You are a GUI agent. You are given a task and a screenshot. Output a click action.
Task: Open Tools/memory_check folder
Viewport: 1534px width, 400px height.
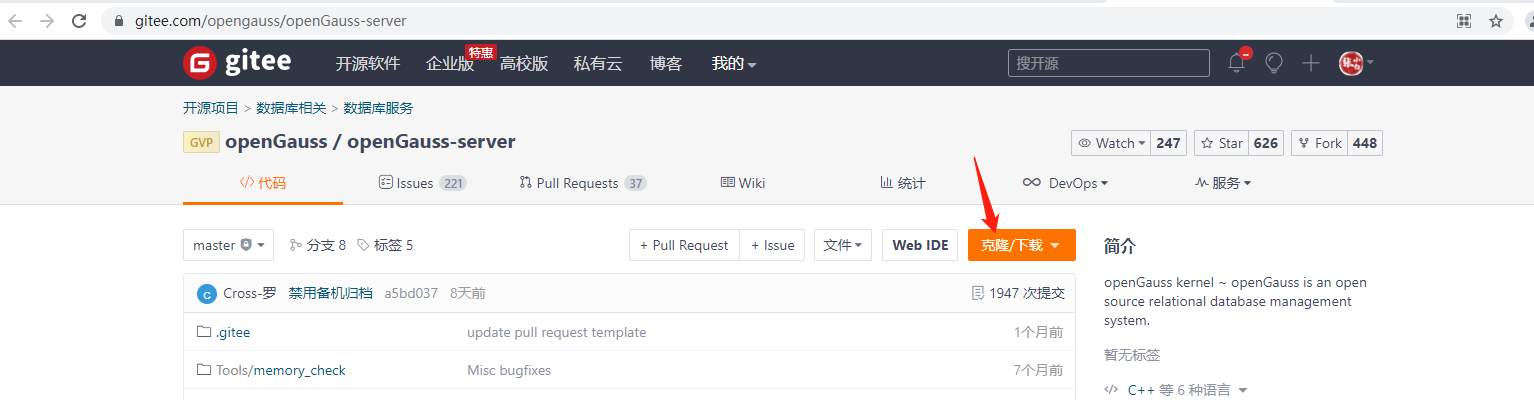(281, 370)
